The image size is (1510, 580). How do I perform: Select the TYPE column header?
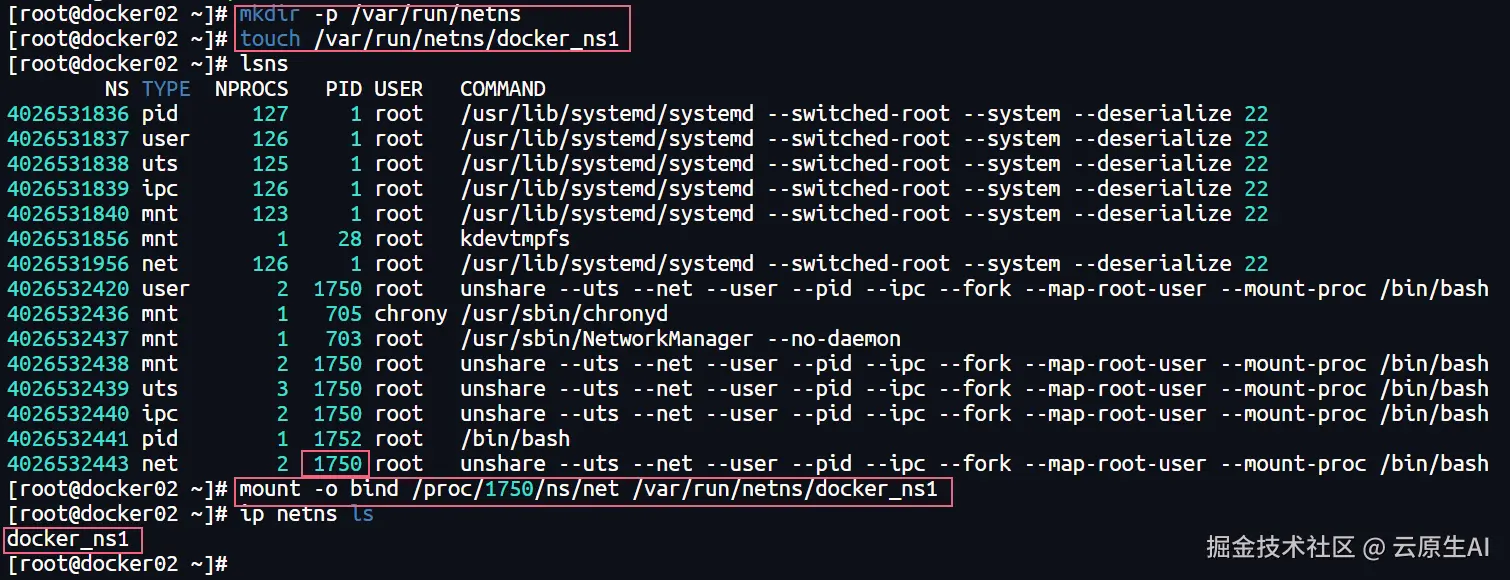pyautogui.click(x=165, y=89)
